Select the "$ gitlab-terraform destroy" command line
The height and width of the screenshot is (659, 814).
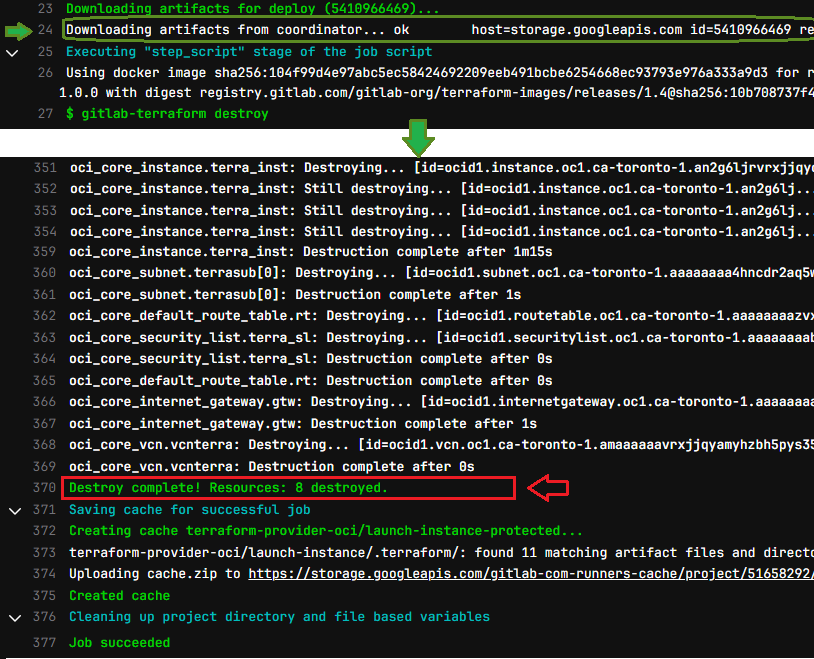167,114
